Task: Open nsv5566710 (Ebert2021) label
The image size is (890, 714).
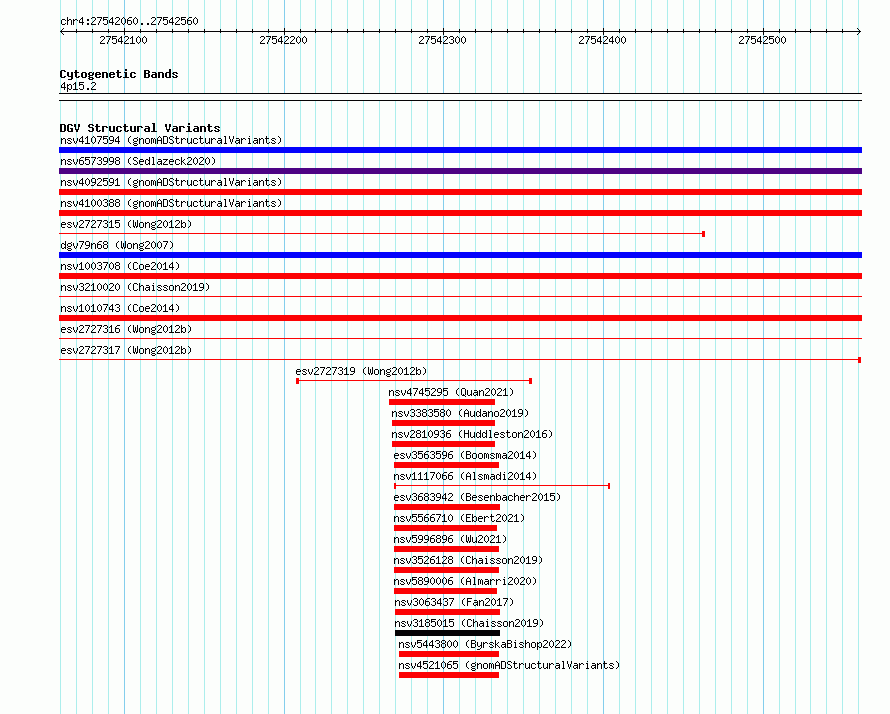Action: 459,518
